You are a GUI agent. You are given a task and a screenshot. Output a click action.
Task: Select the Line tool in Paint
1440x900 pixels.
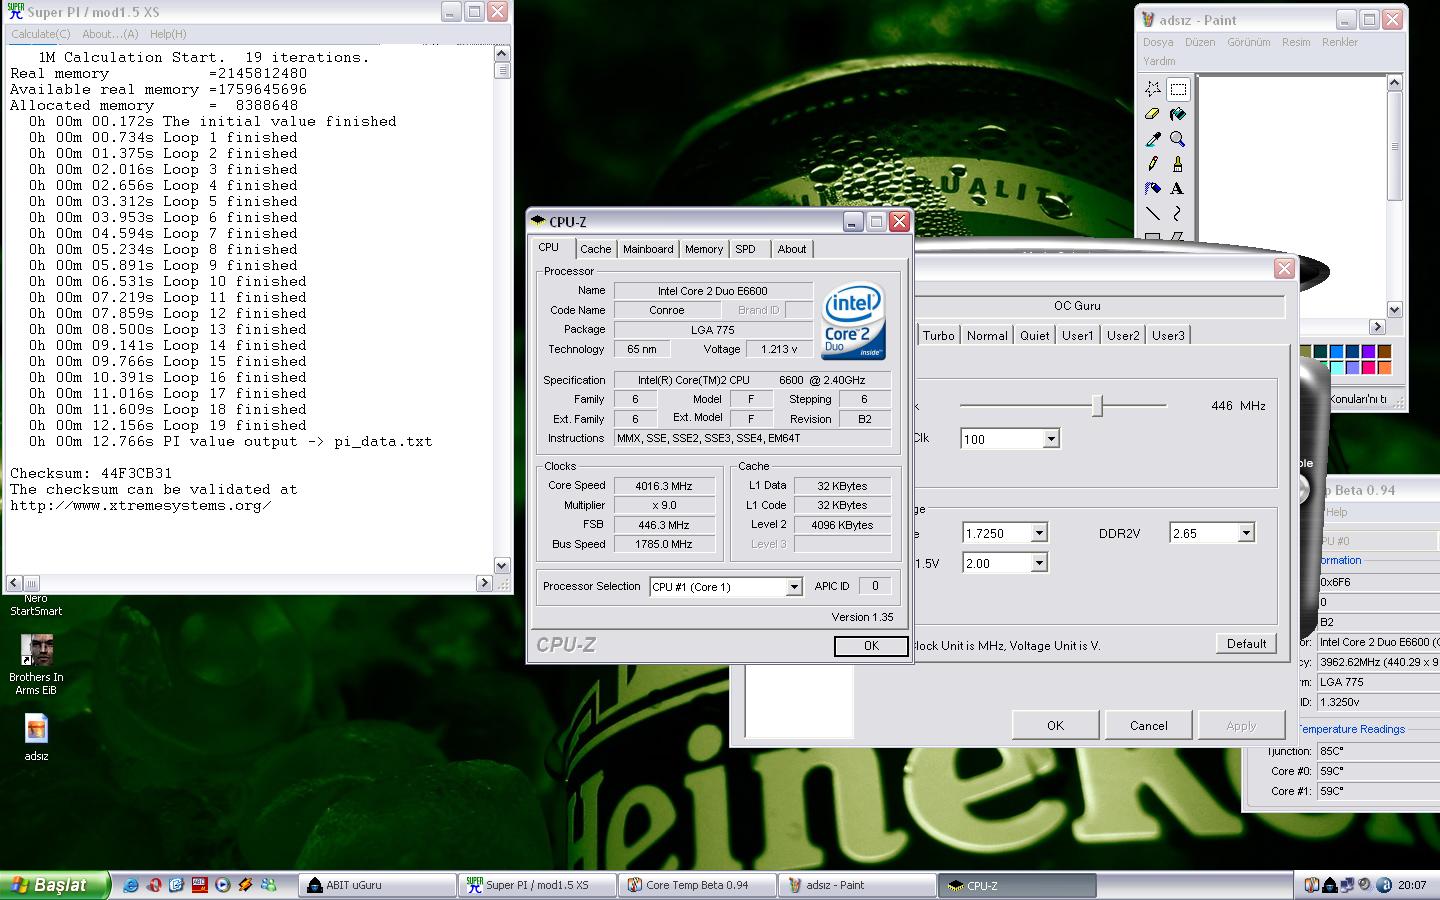(1153, 213)
